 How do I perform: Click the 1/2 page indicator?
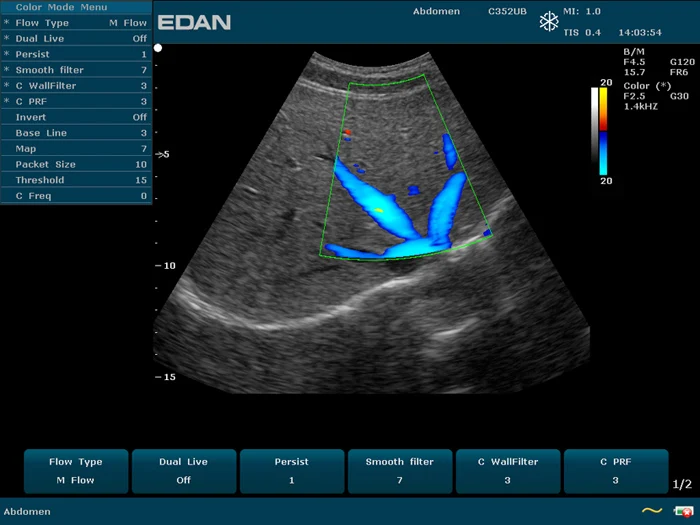coord(681,484)
